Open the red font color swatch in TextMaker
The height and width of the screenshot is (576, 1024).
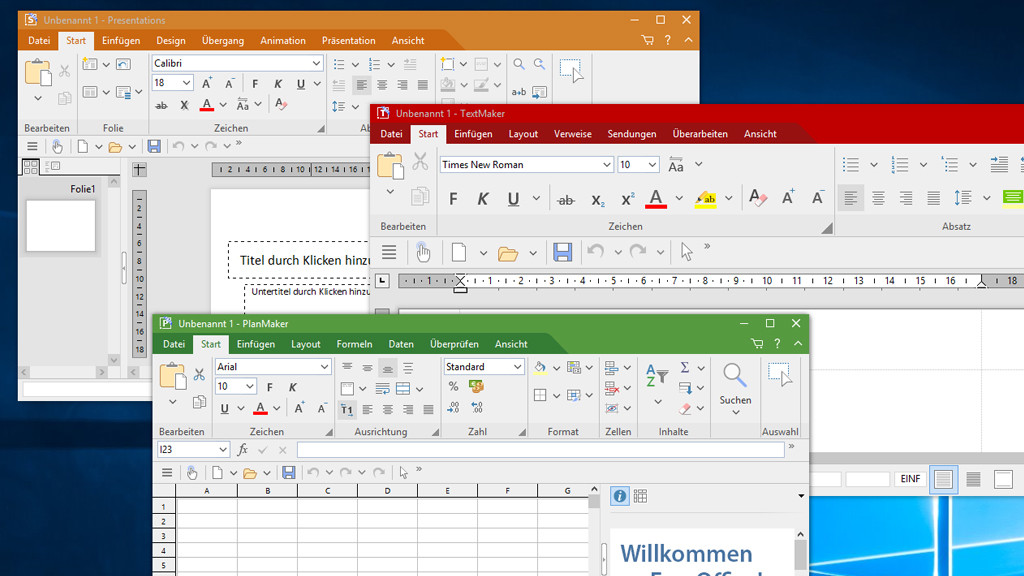[656, 199]
